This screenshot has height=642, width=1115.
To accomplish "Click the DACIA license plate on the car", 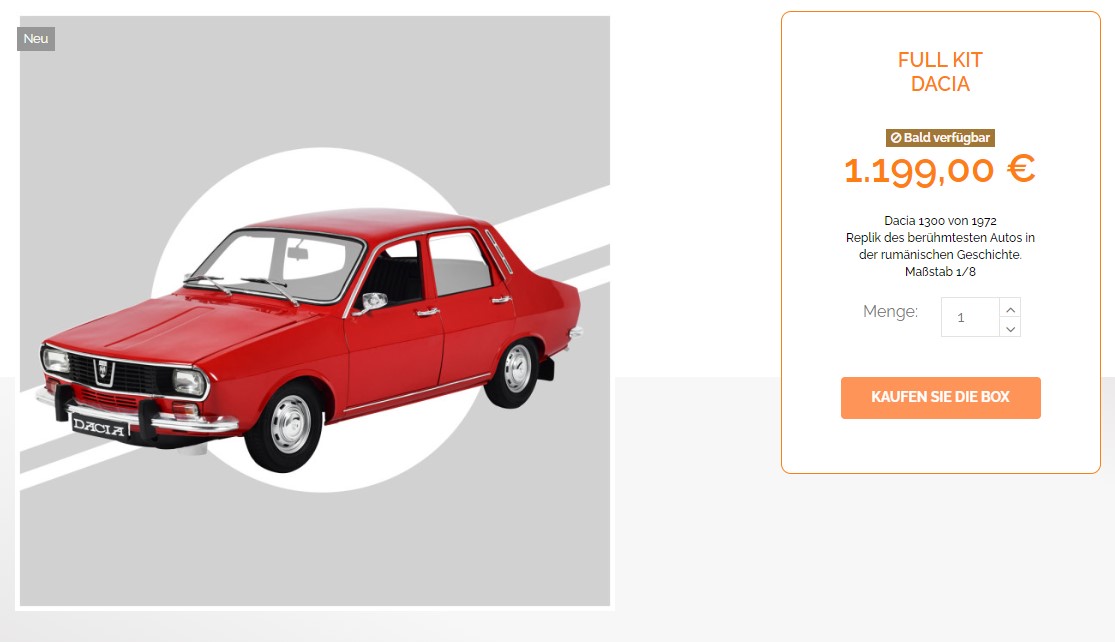I will 100,427.
